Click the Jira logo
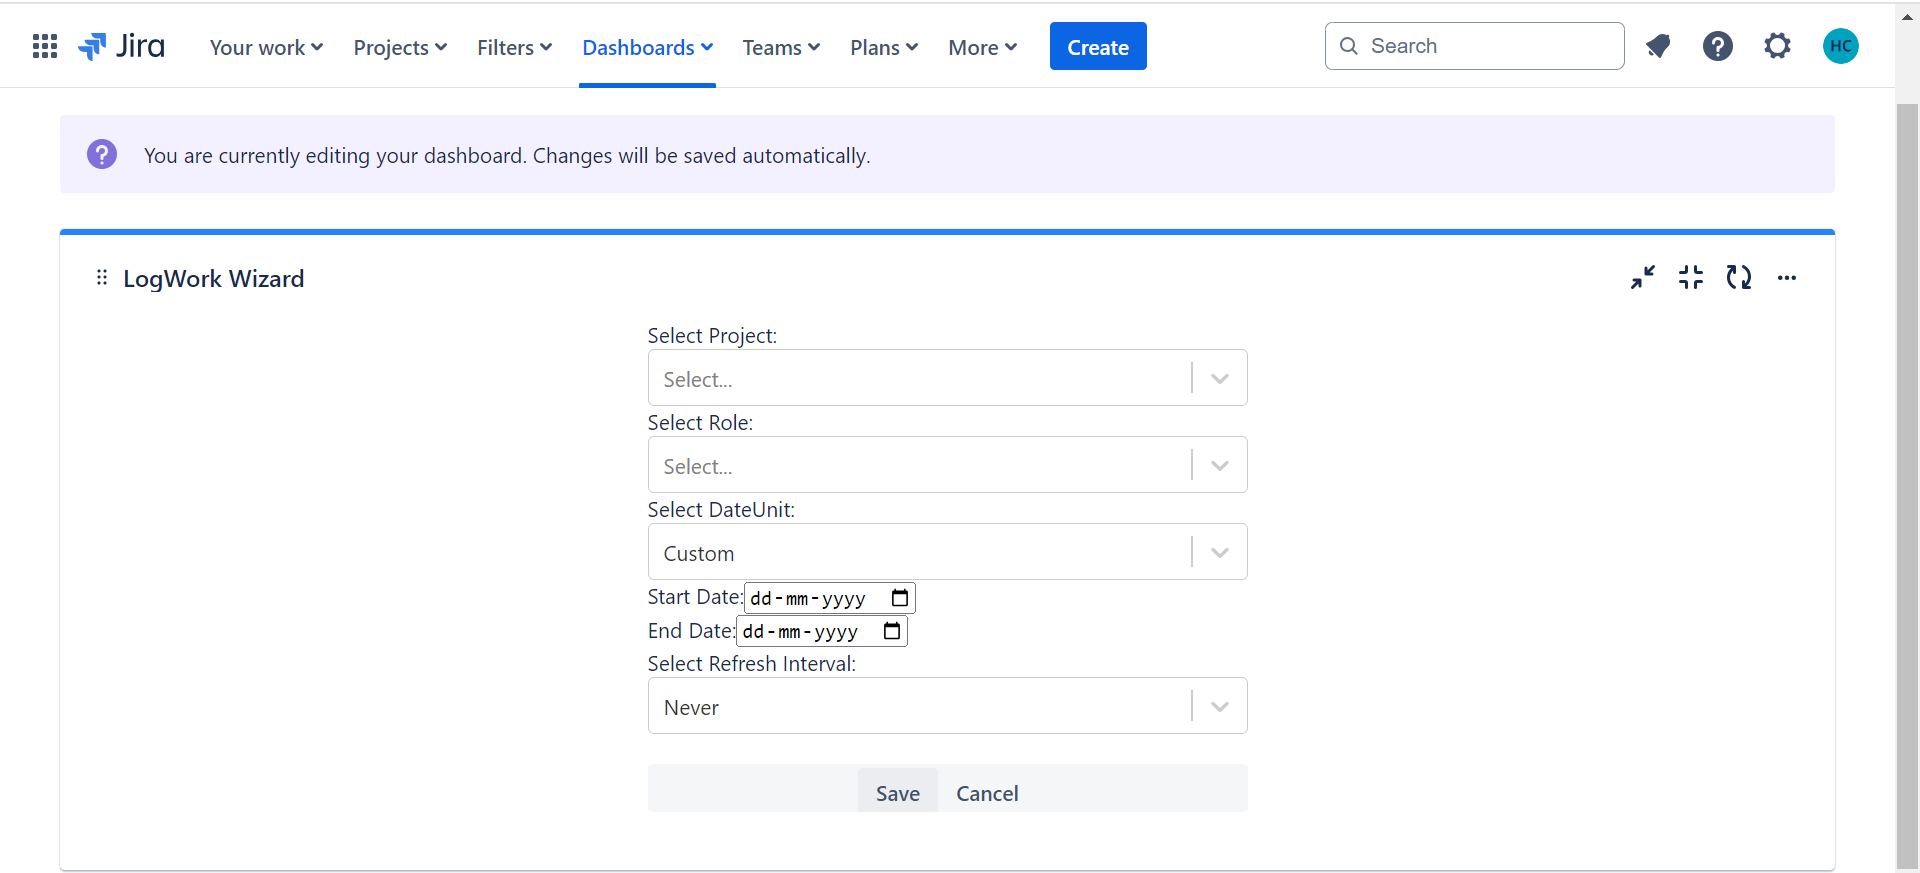The width and height of the screenshot is (1920, 873). (x=122, y=46)
